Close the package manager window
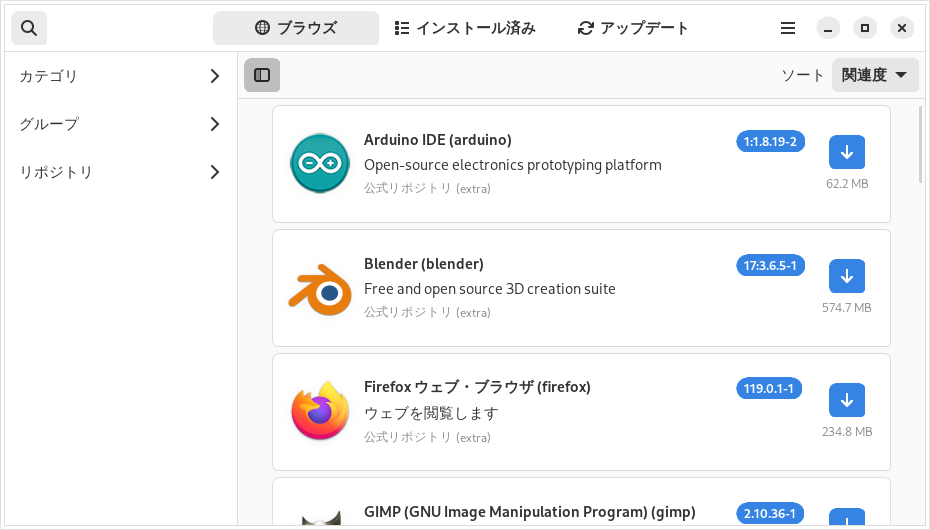 point(902,28)
